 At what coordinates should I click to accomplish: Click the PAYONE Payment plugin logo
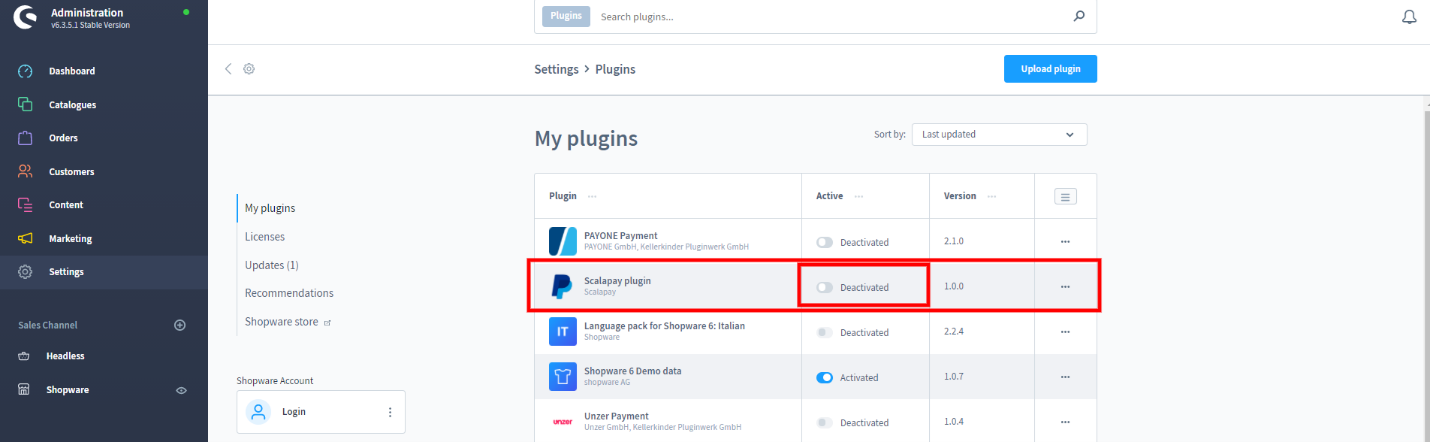(x=563, y=242)
